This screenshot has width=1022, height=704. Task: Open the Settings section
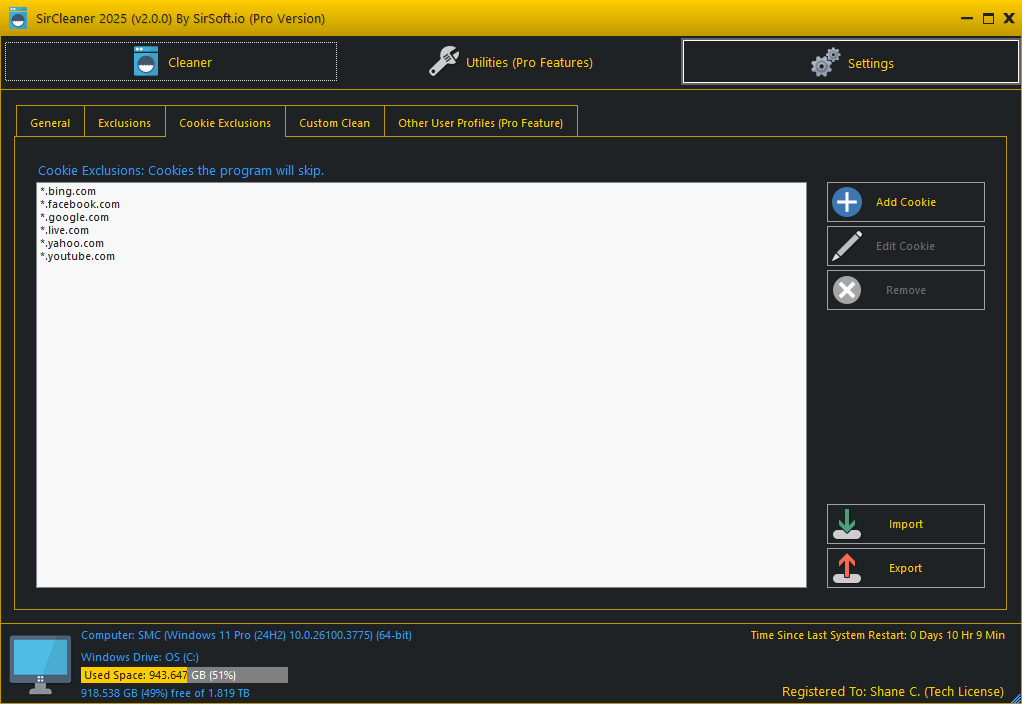point(851,62)
